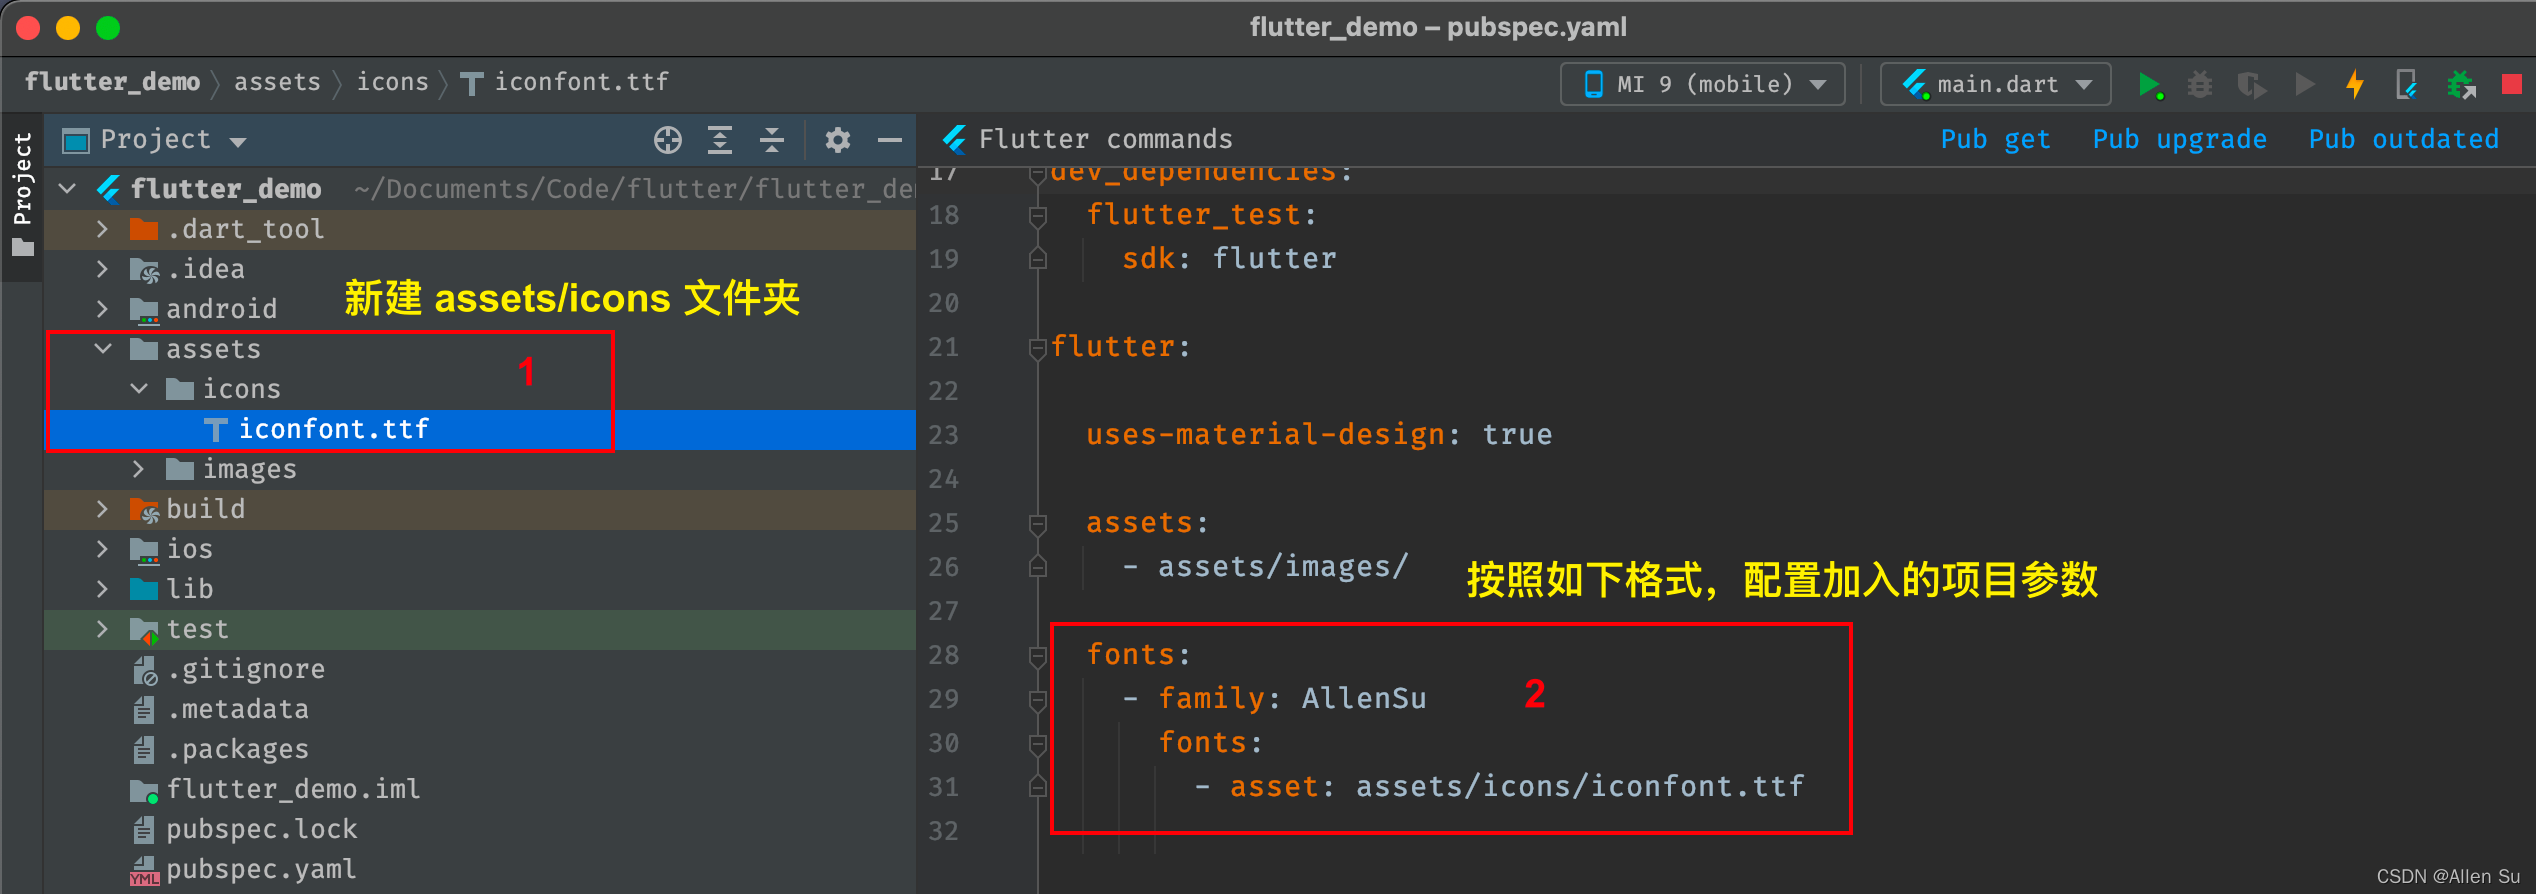
Task: Select pubspec.yaml in the project tree
Action: pos(480,869)
